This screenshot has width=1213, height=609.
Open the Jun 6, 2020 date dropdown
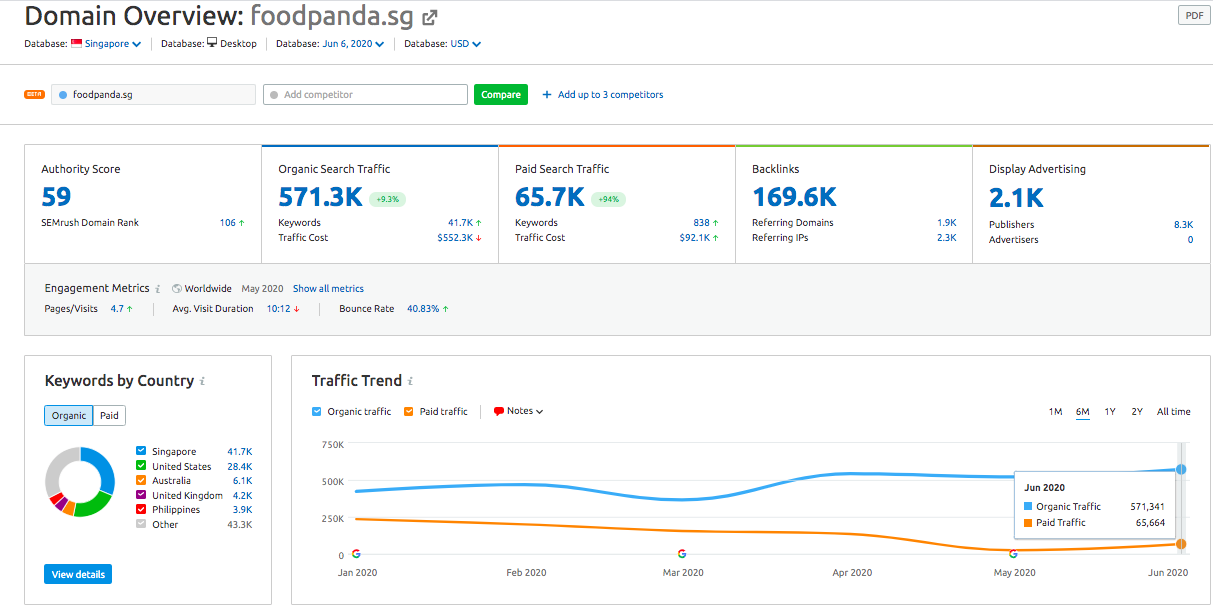coord(353,44)
